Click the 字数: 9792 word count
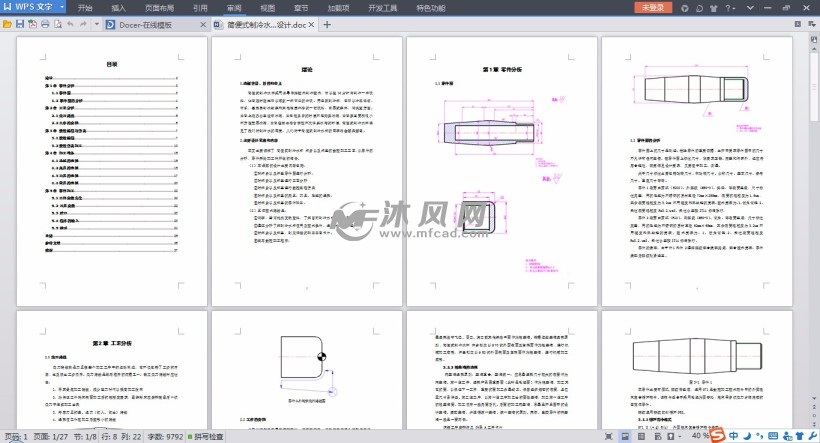 click(165, 436)
